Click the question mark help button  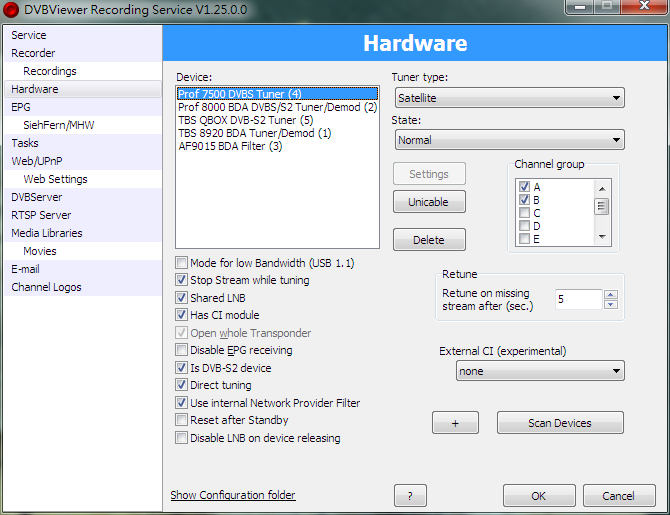tap(410, 496)
